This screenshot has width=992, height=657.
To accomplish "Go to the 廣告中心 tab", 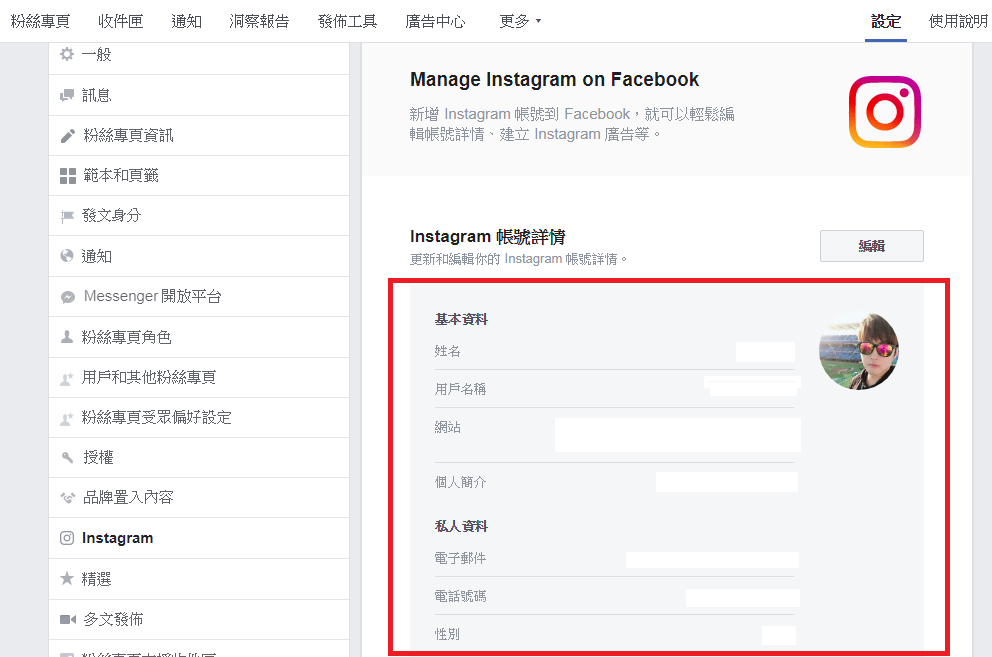I will (x=435, y=21).
